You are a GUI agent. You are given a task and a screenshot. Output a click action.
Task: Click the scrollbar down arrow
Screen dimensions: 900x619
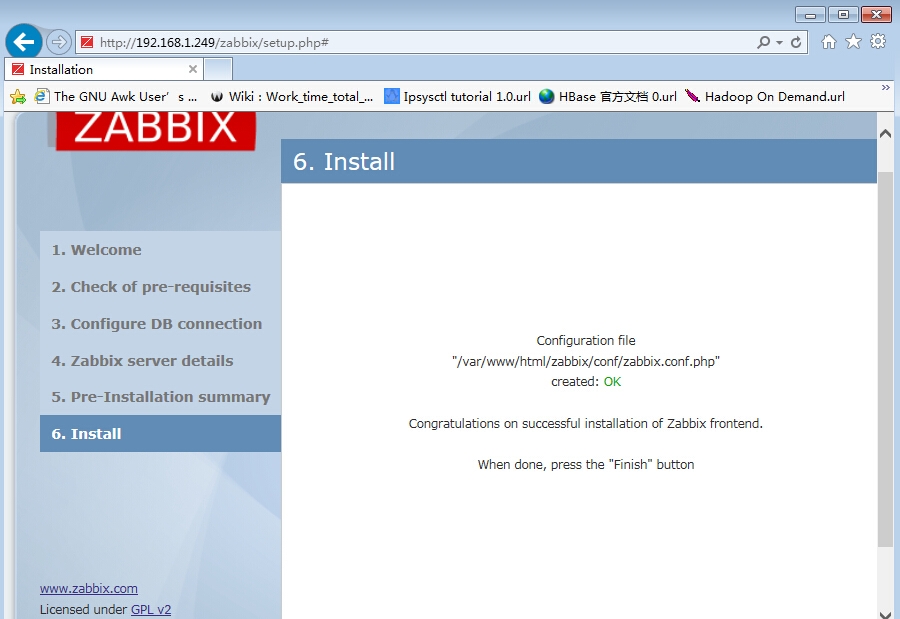point(885,613)
